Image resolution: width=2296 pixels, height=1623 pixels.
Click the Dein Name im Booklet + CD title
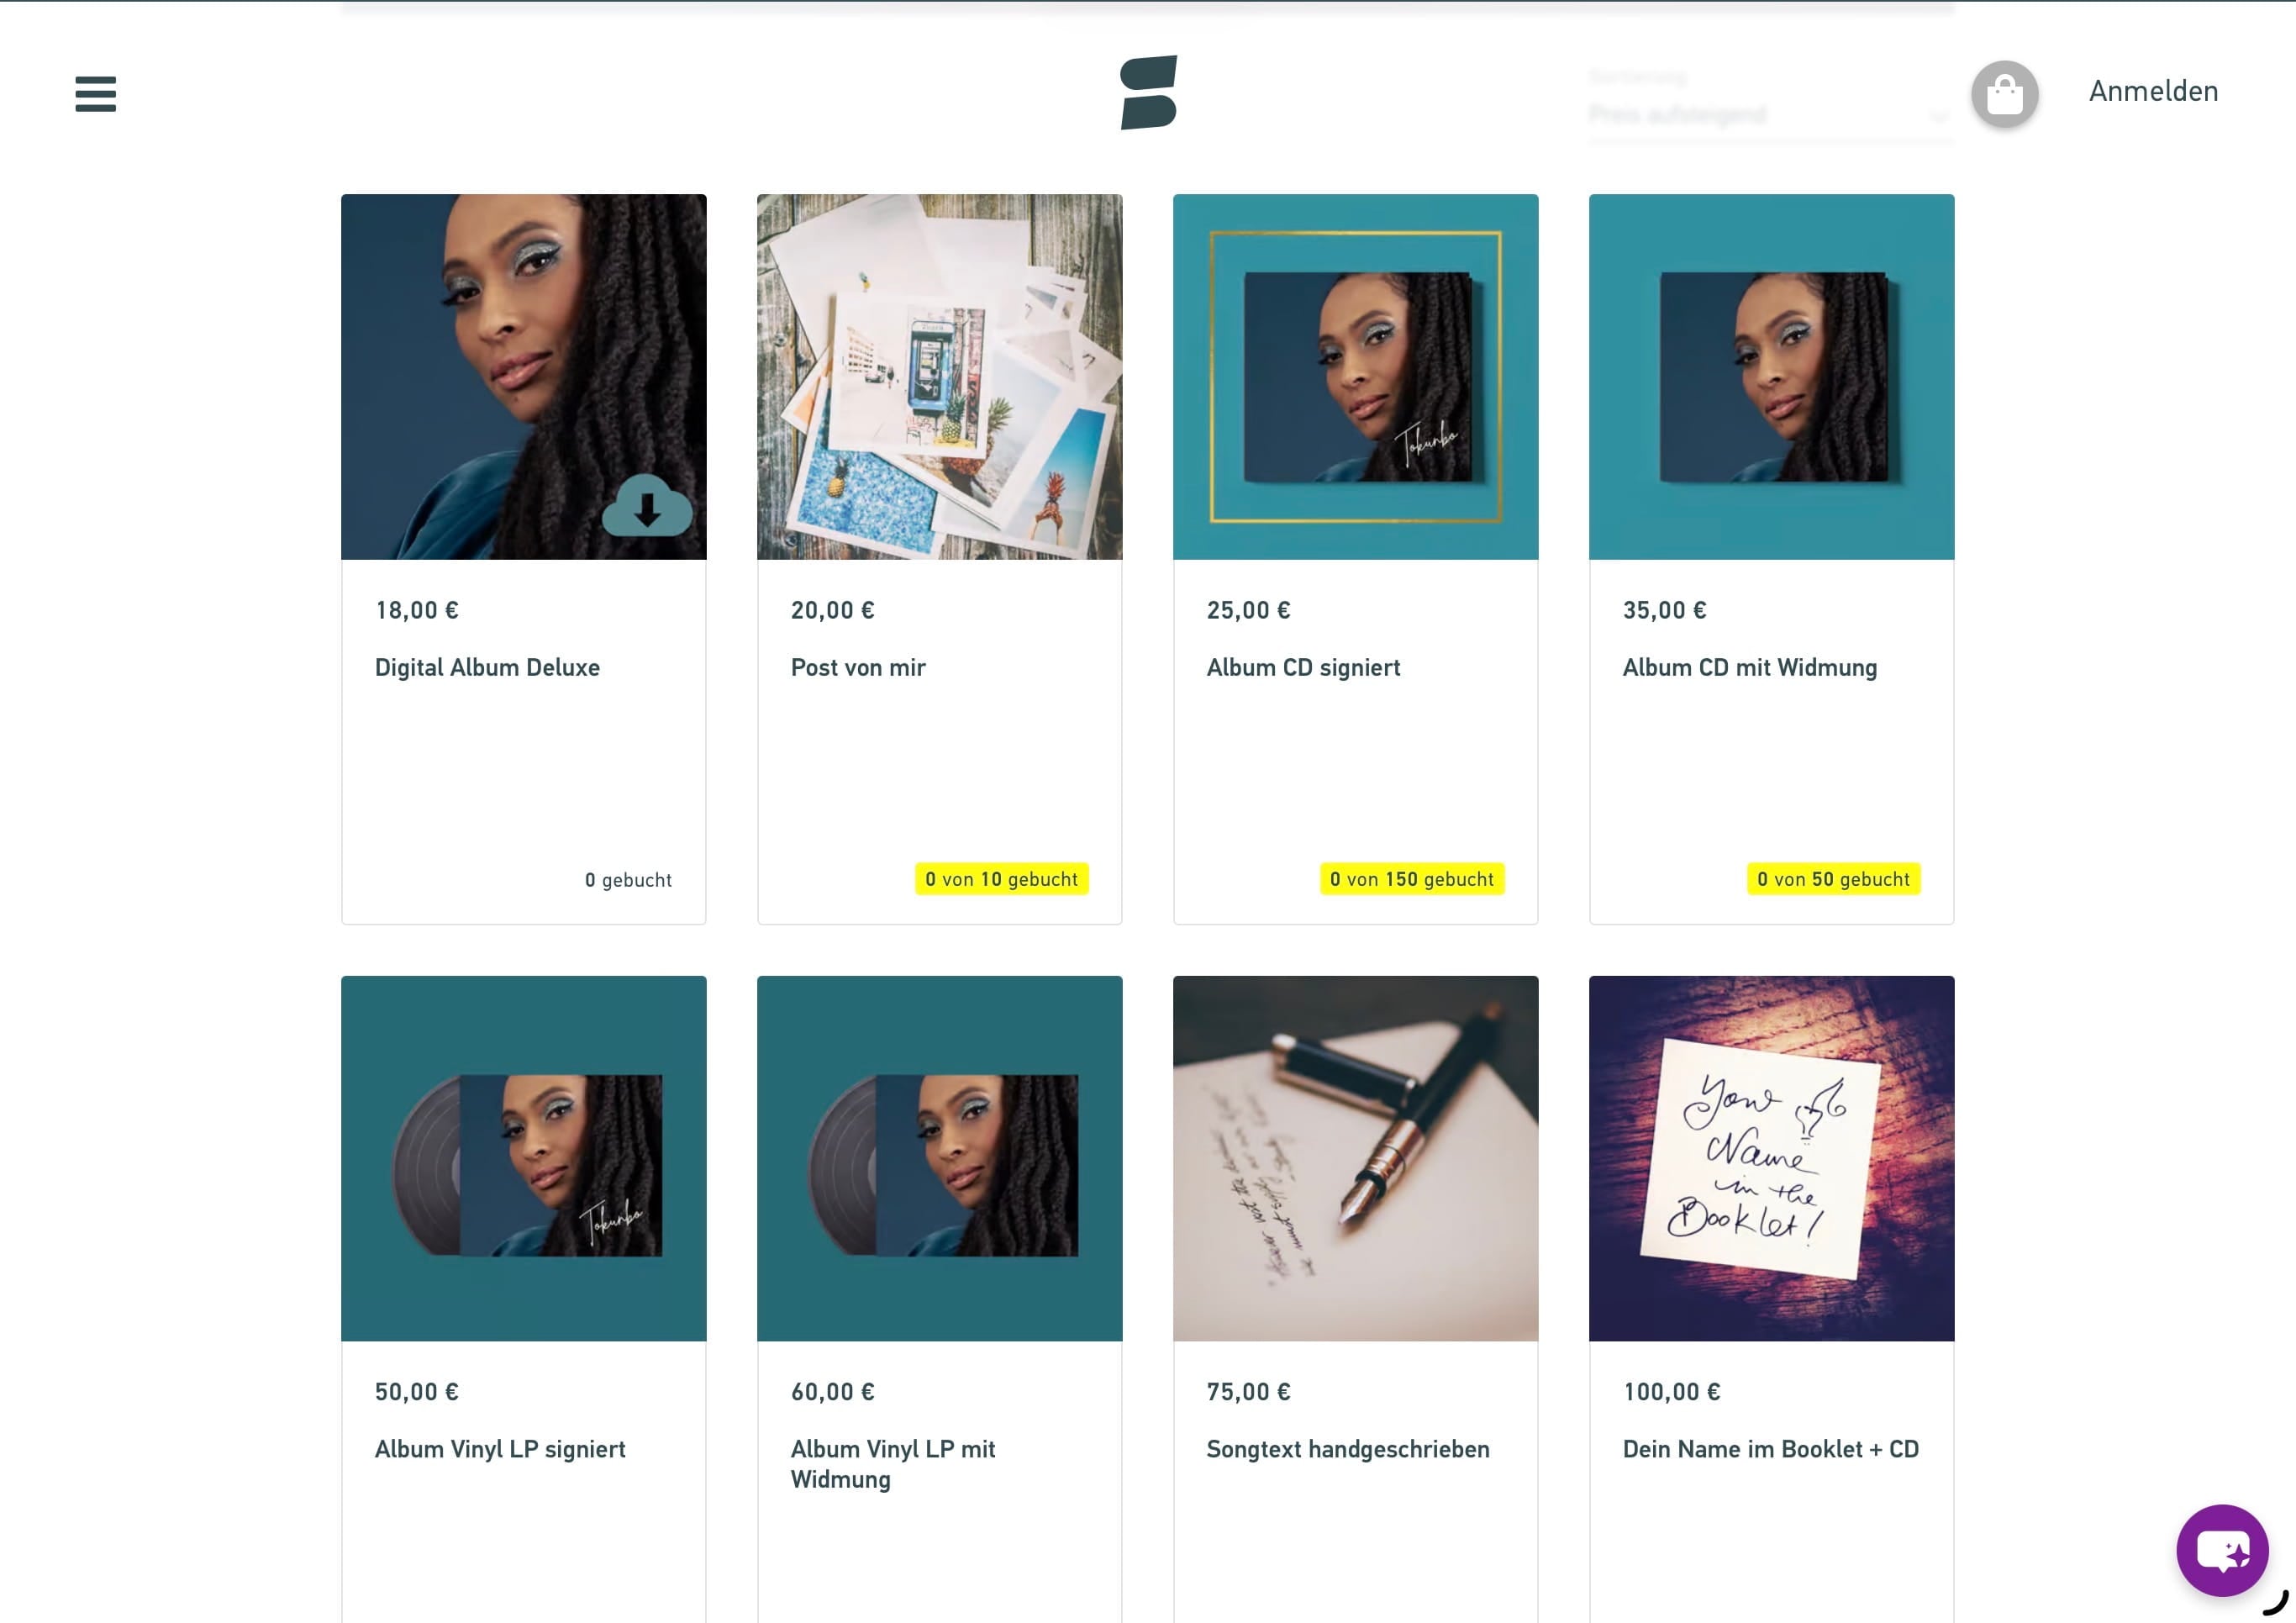click(x=1770, y=1449)
